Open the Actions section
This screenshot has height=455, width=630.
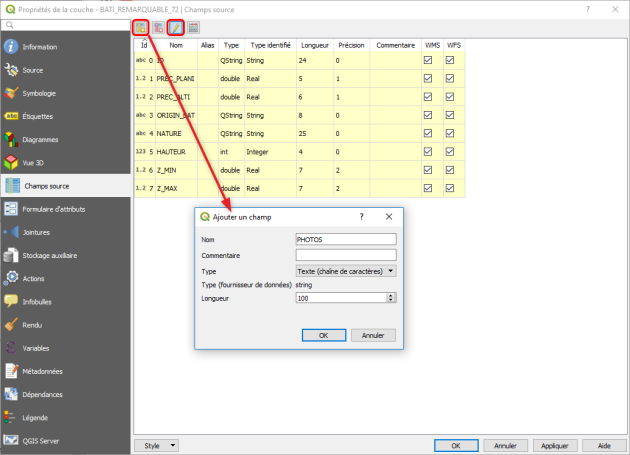pos(65,279)
